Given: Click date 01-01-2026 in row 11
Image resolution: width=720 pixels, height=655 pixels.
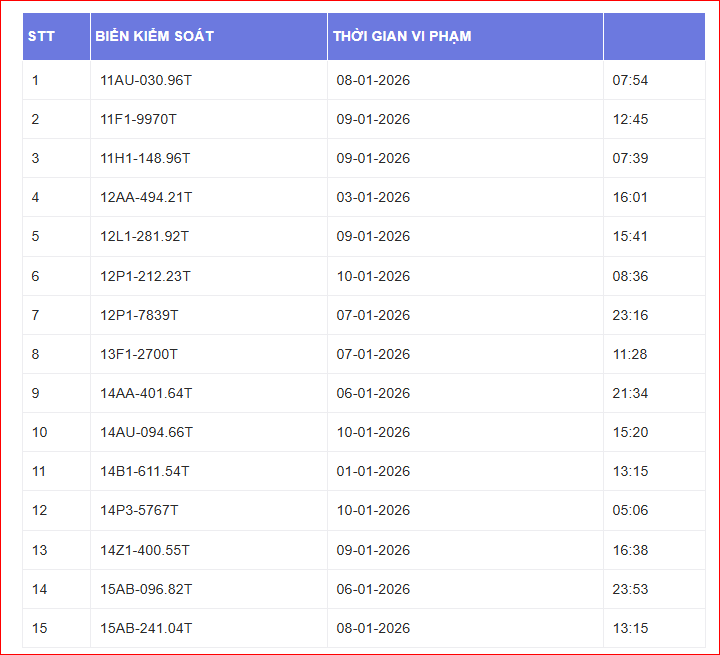Looking at the screenshot, I should click(x=373, y=471).
